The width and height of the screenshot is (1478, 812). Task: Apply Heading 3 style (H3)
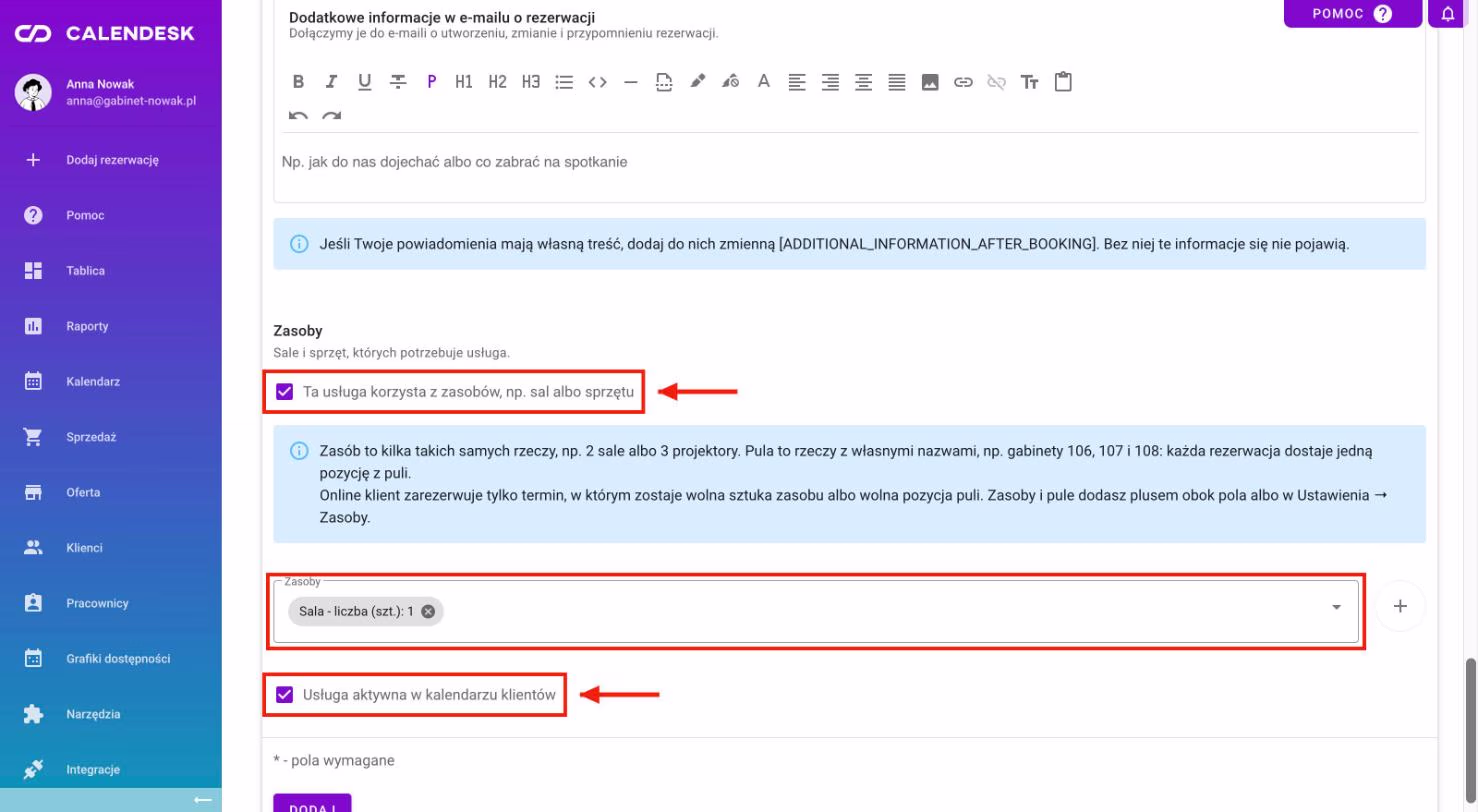[x=531, y=82]
